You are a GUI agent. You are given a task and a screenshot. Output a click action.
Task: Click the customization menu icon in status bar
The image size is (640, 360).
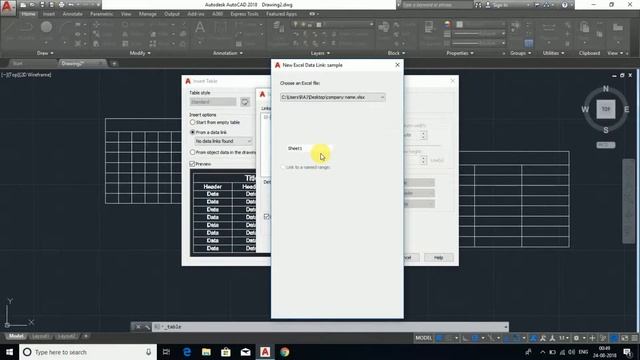pos(635,338)
